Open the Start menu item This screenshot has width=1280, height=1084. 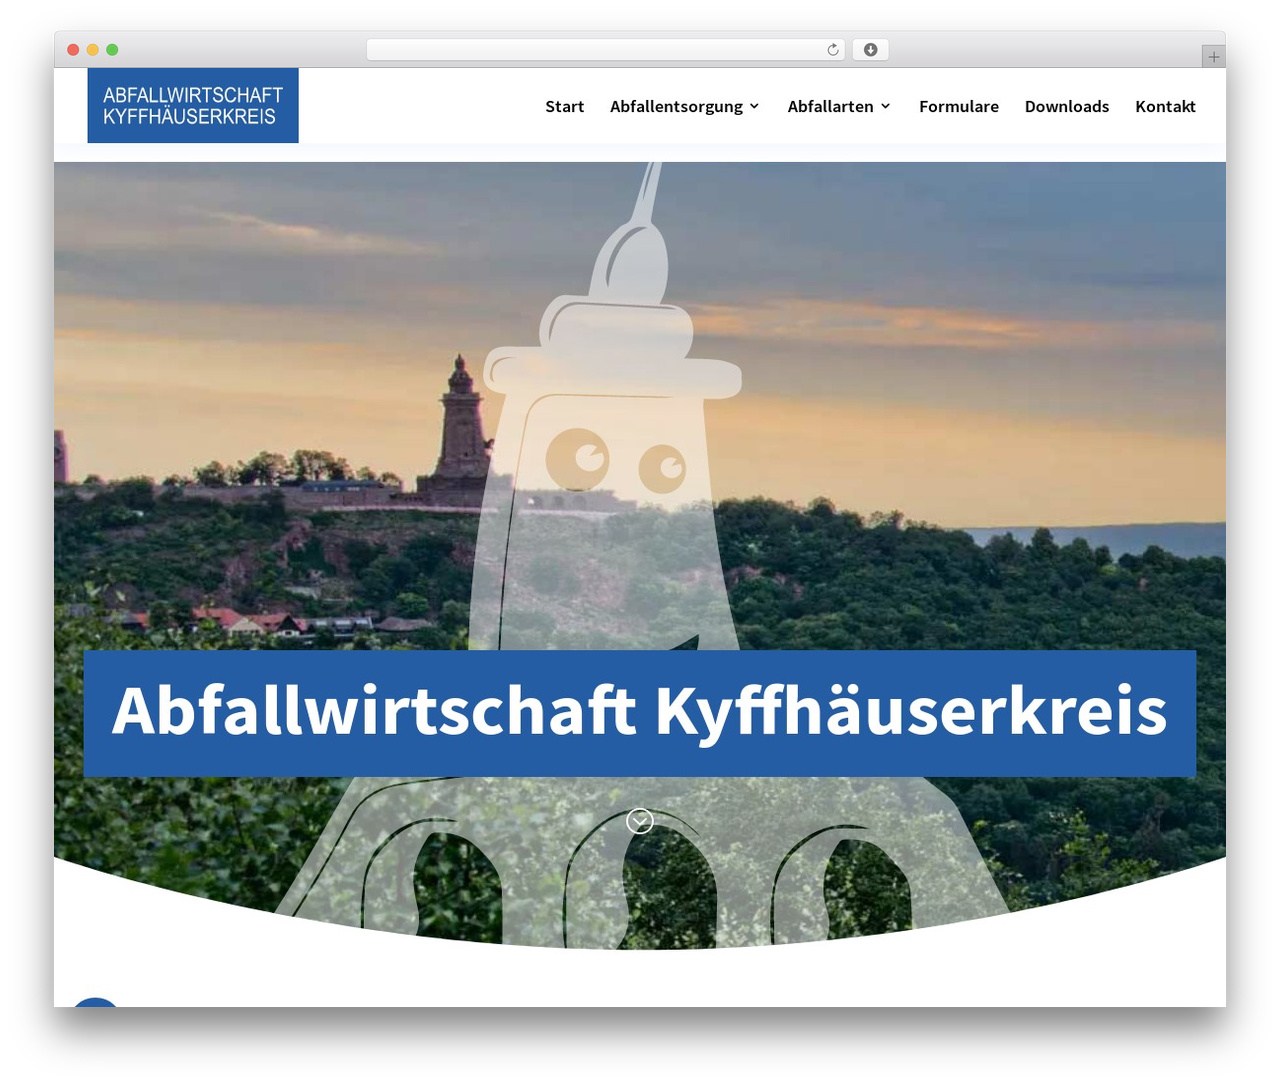click(564, 106)
